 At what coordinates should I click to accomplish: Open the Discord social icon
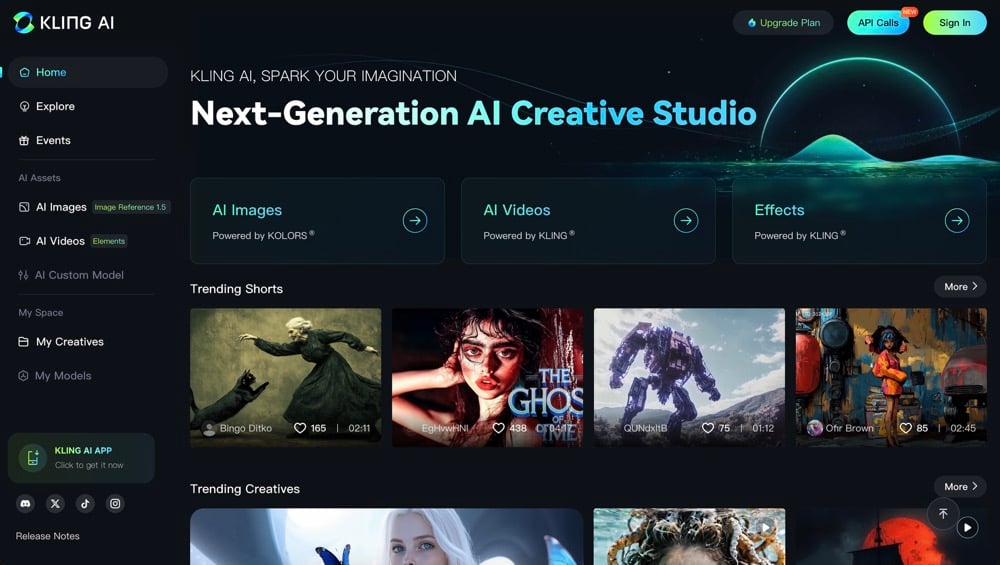26,504
